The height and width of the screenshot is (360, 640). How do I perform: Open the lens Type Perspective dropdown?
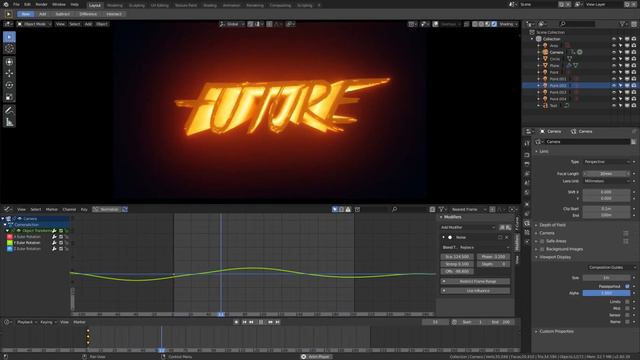click(x=607, y=162)
